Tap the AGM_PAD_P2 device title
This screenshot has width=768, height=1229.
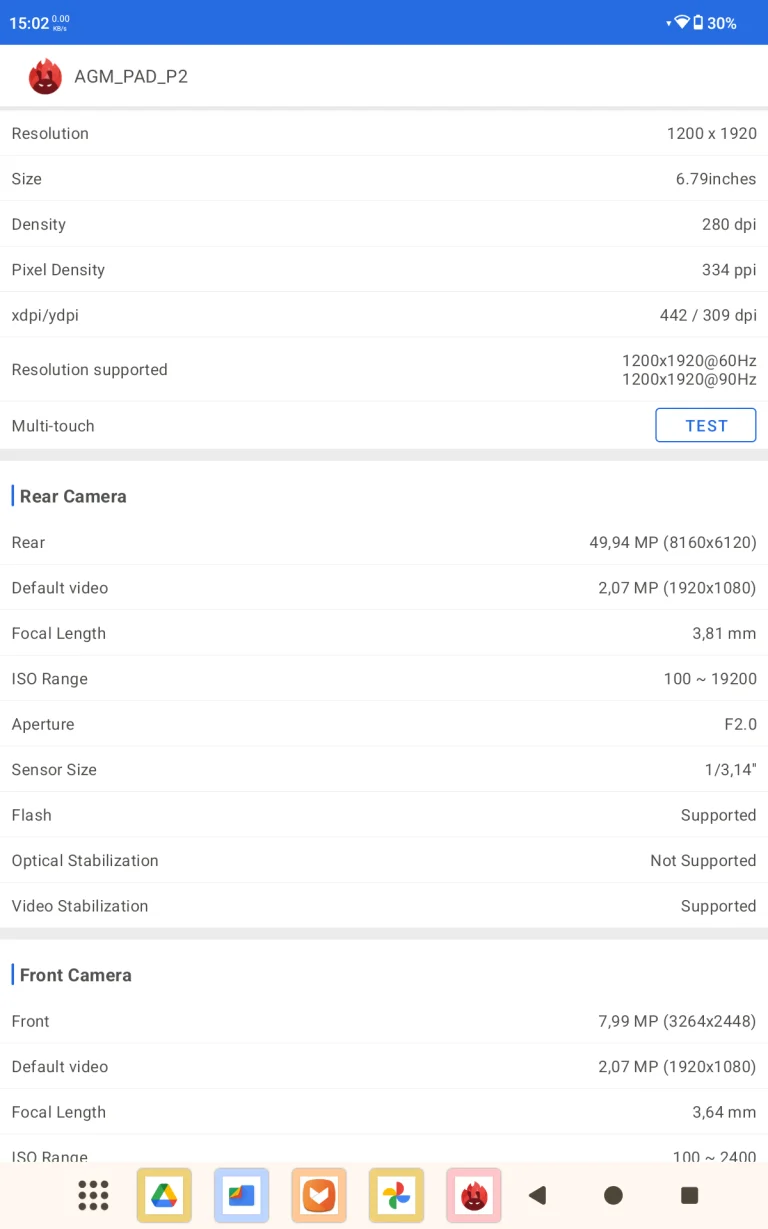point(131,77)
